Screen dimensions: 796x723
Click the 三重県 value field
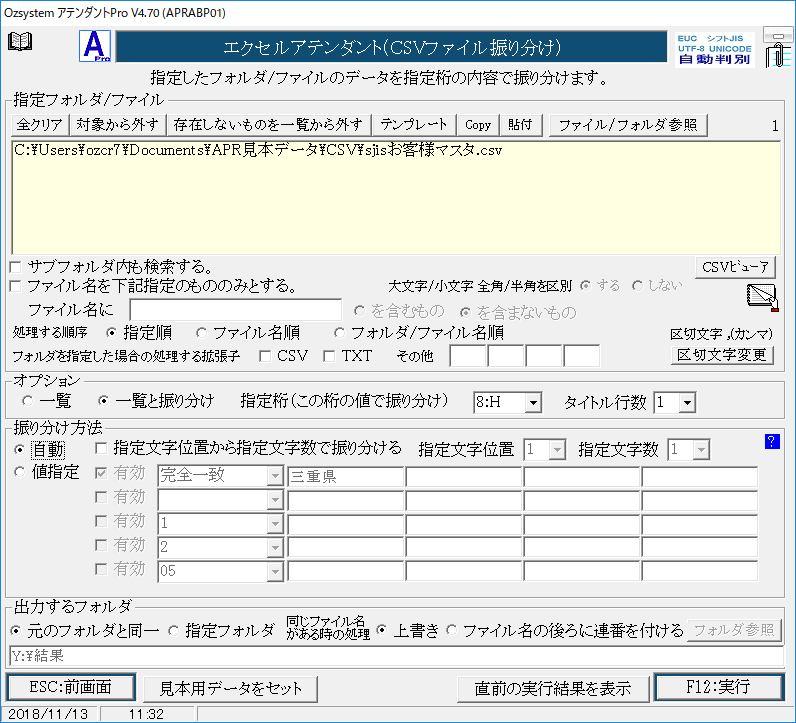(x=346, y=476)
